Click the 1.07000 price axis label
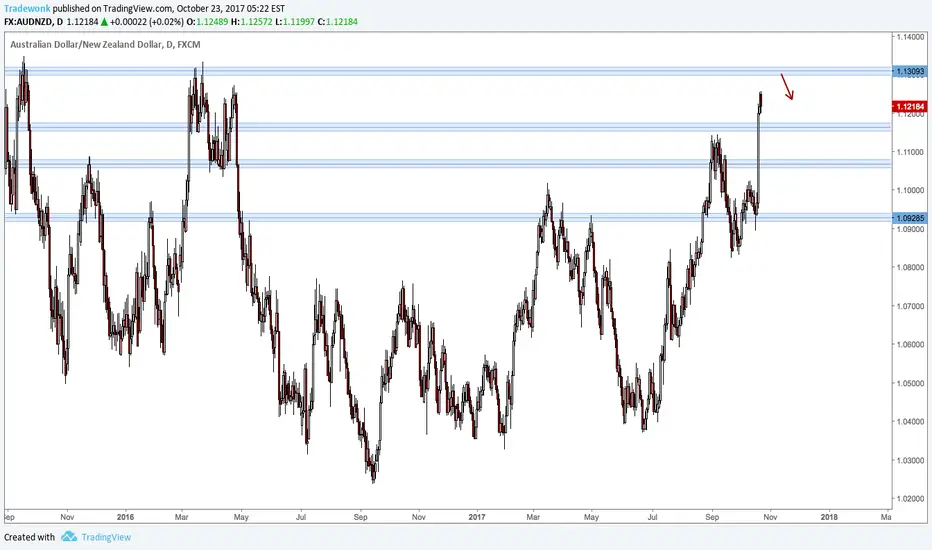 pos(911,306)
